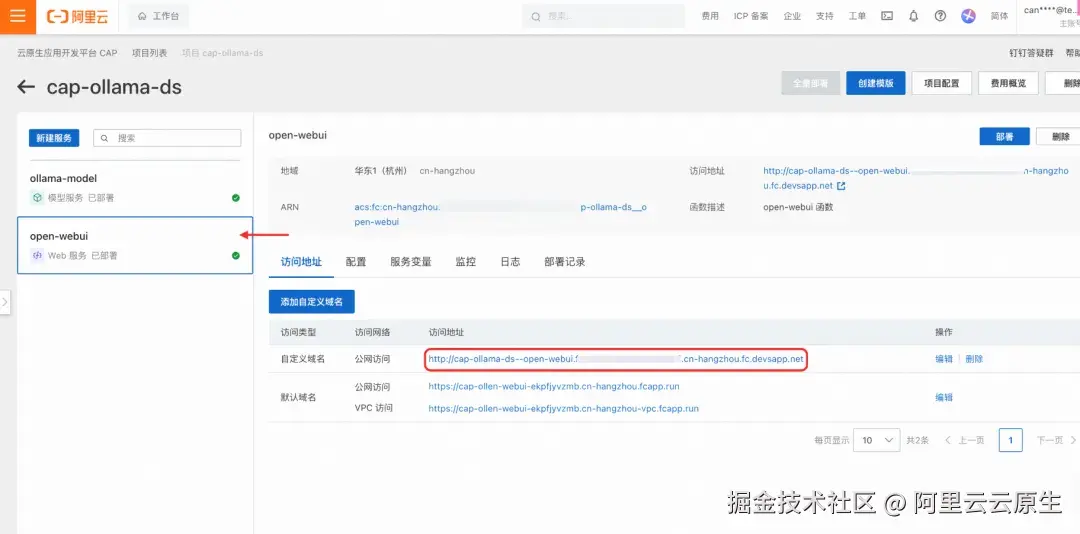Open the ICP 备案 menu
The width and height of the screenshot is (1080, 534).
(751, 17)
